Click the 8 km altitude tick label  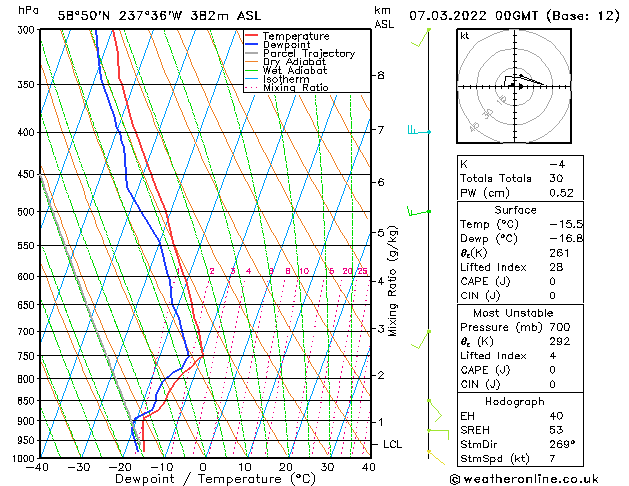(381, 75)
